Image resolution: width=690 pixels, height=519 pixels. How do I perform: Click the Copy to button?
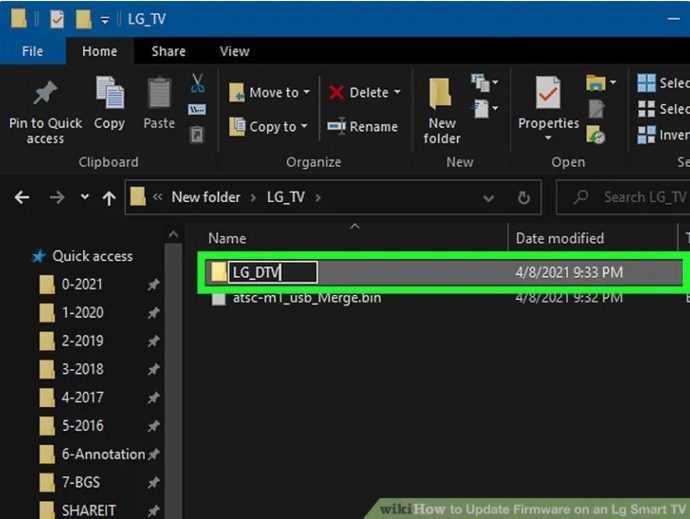point(268,127)
